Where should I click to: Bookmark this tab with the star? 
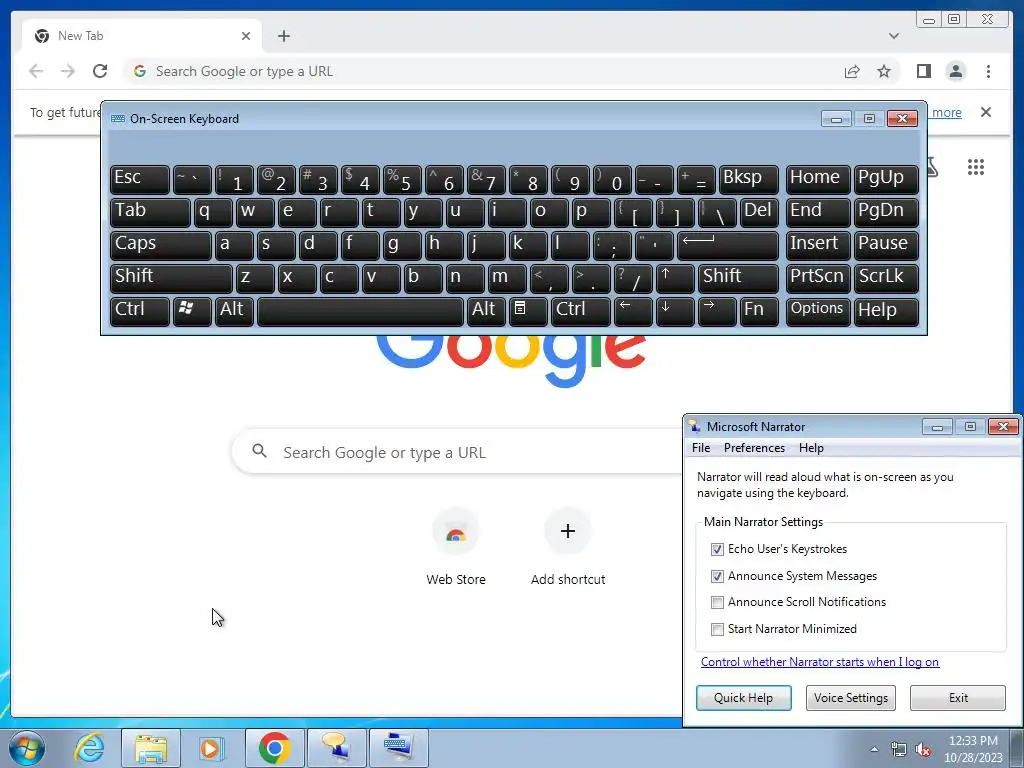point(884,71)
